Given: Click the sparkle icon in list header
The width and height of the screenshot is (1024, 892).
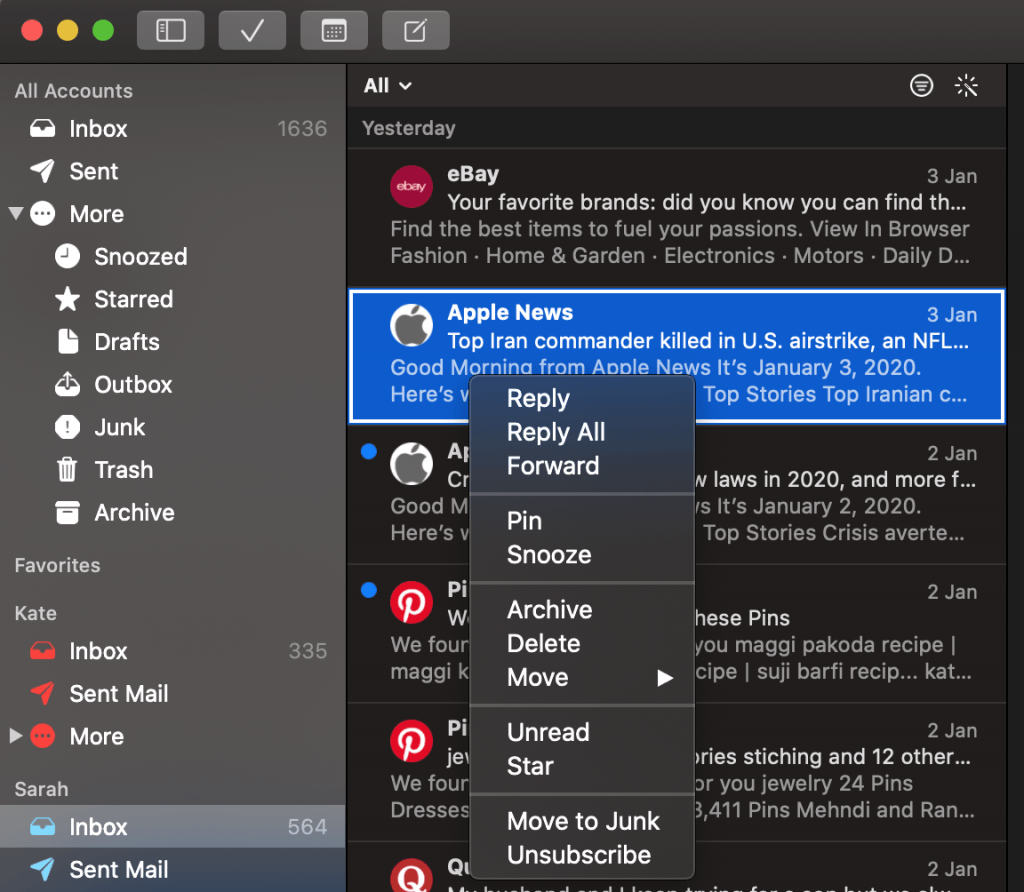Looking at the screenshot, I should coord(967,86).
